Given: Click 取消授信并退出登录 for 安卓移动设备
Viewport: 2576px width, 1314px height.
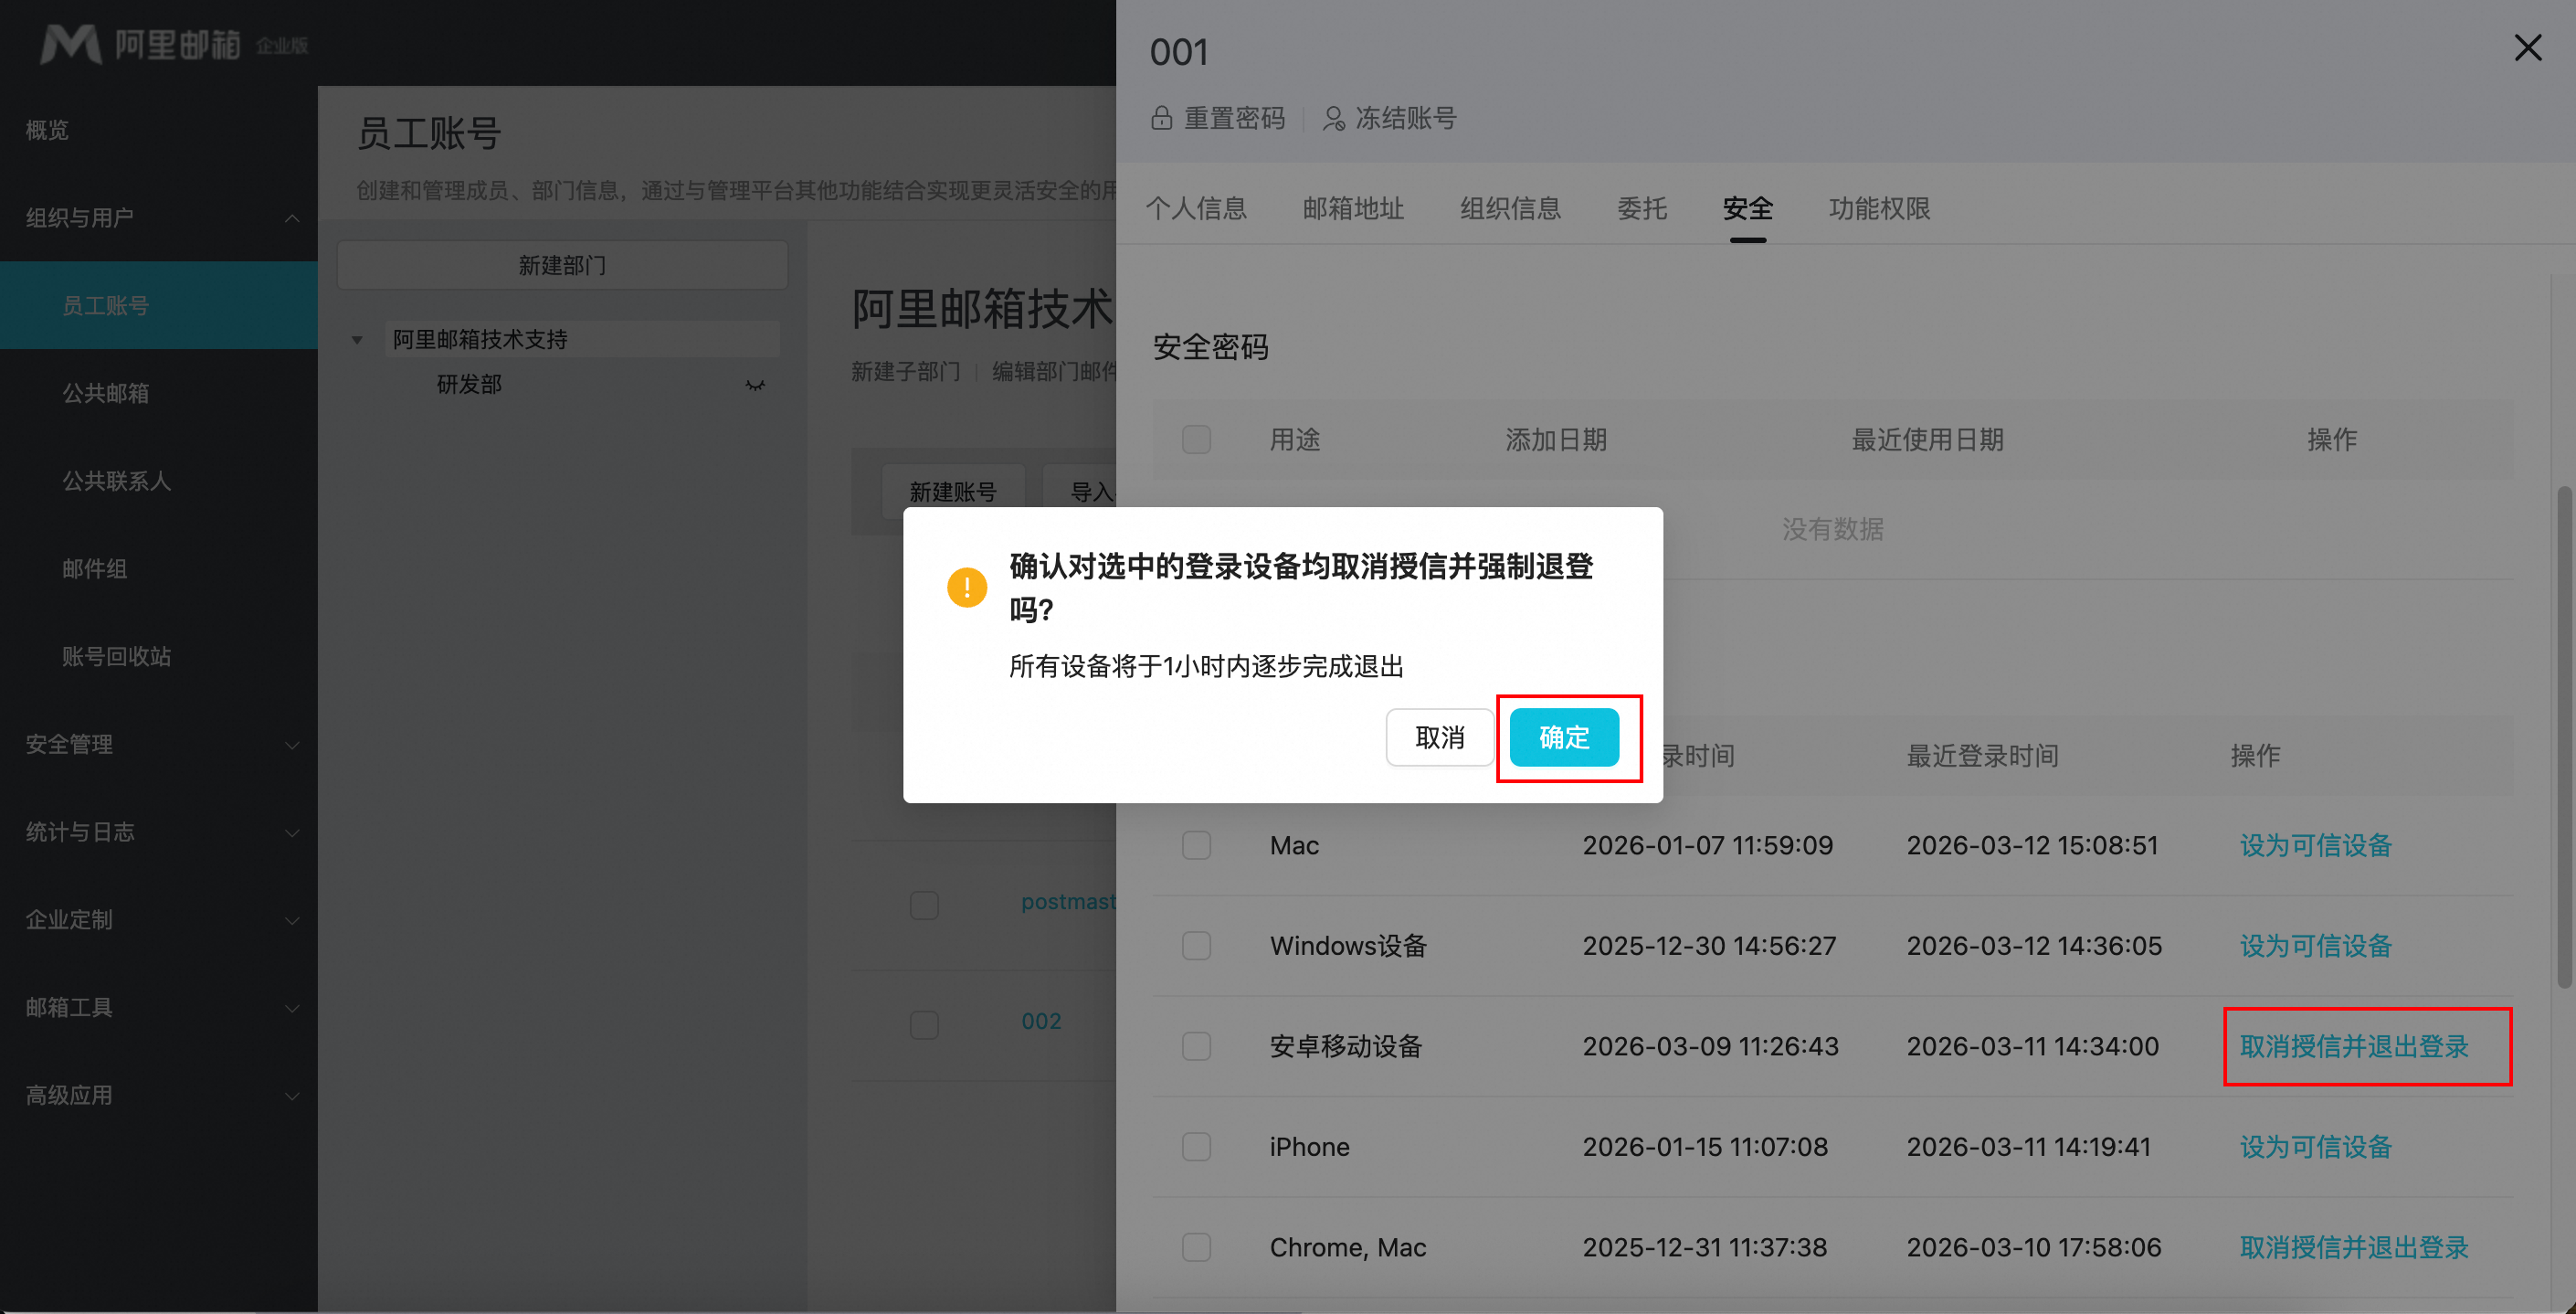Looking at the screenshot, I should [2353, 1046].
